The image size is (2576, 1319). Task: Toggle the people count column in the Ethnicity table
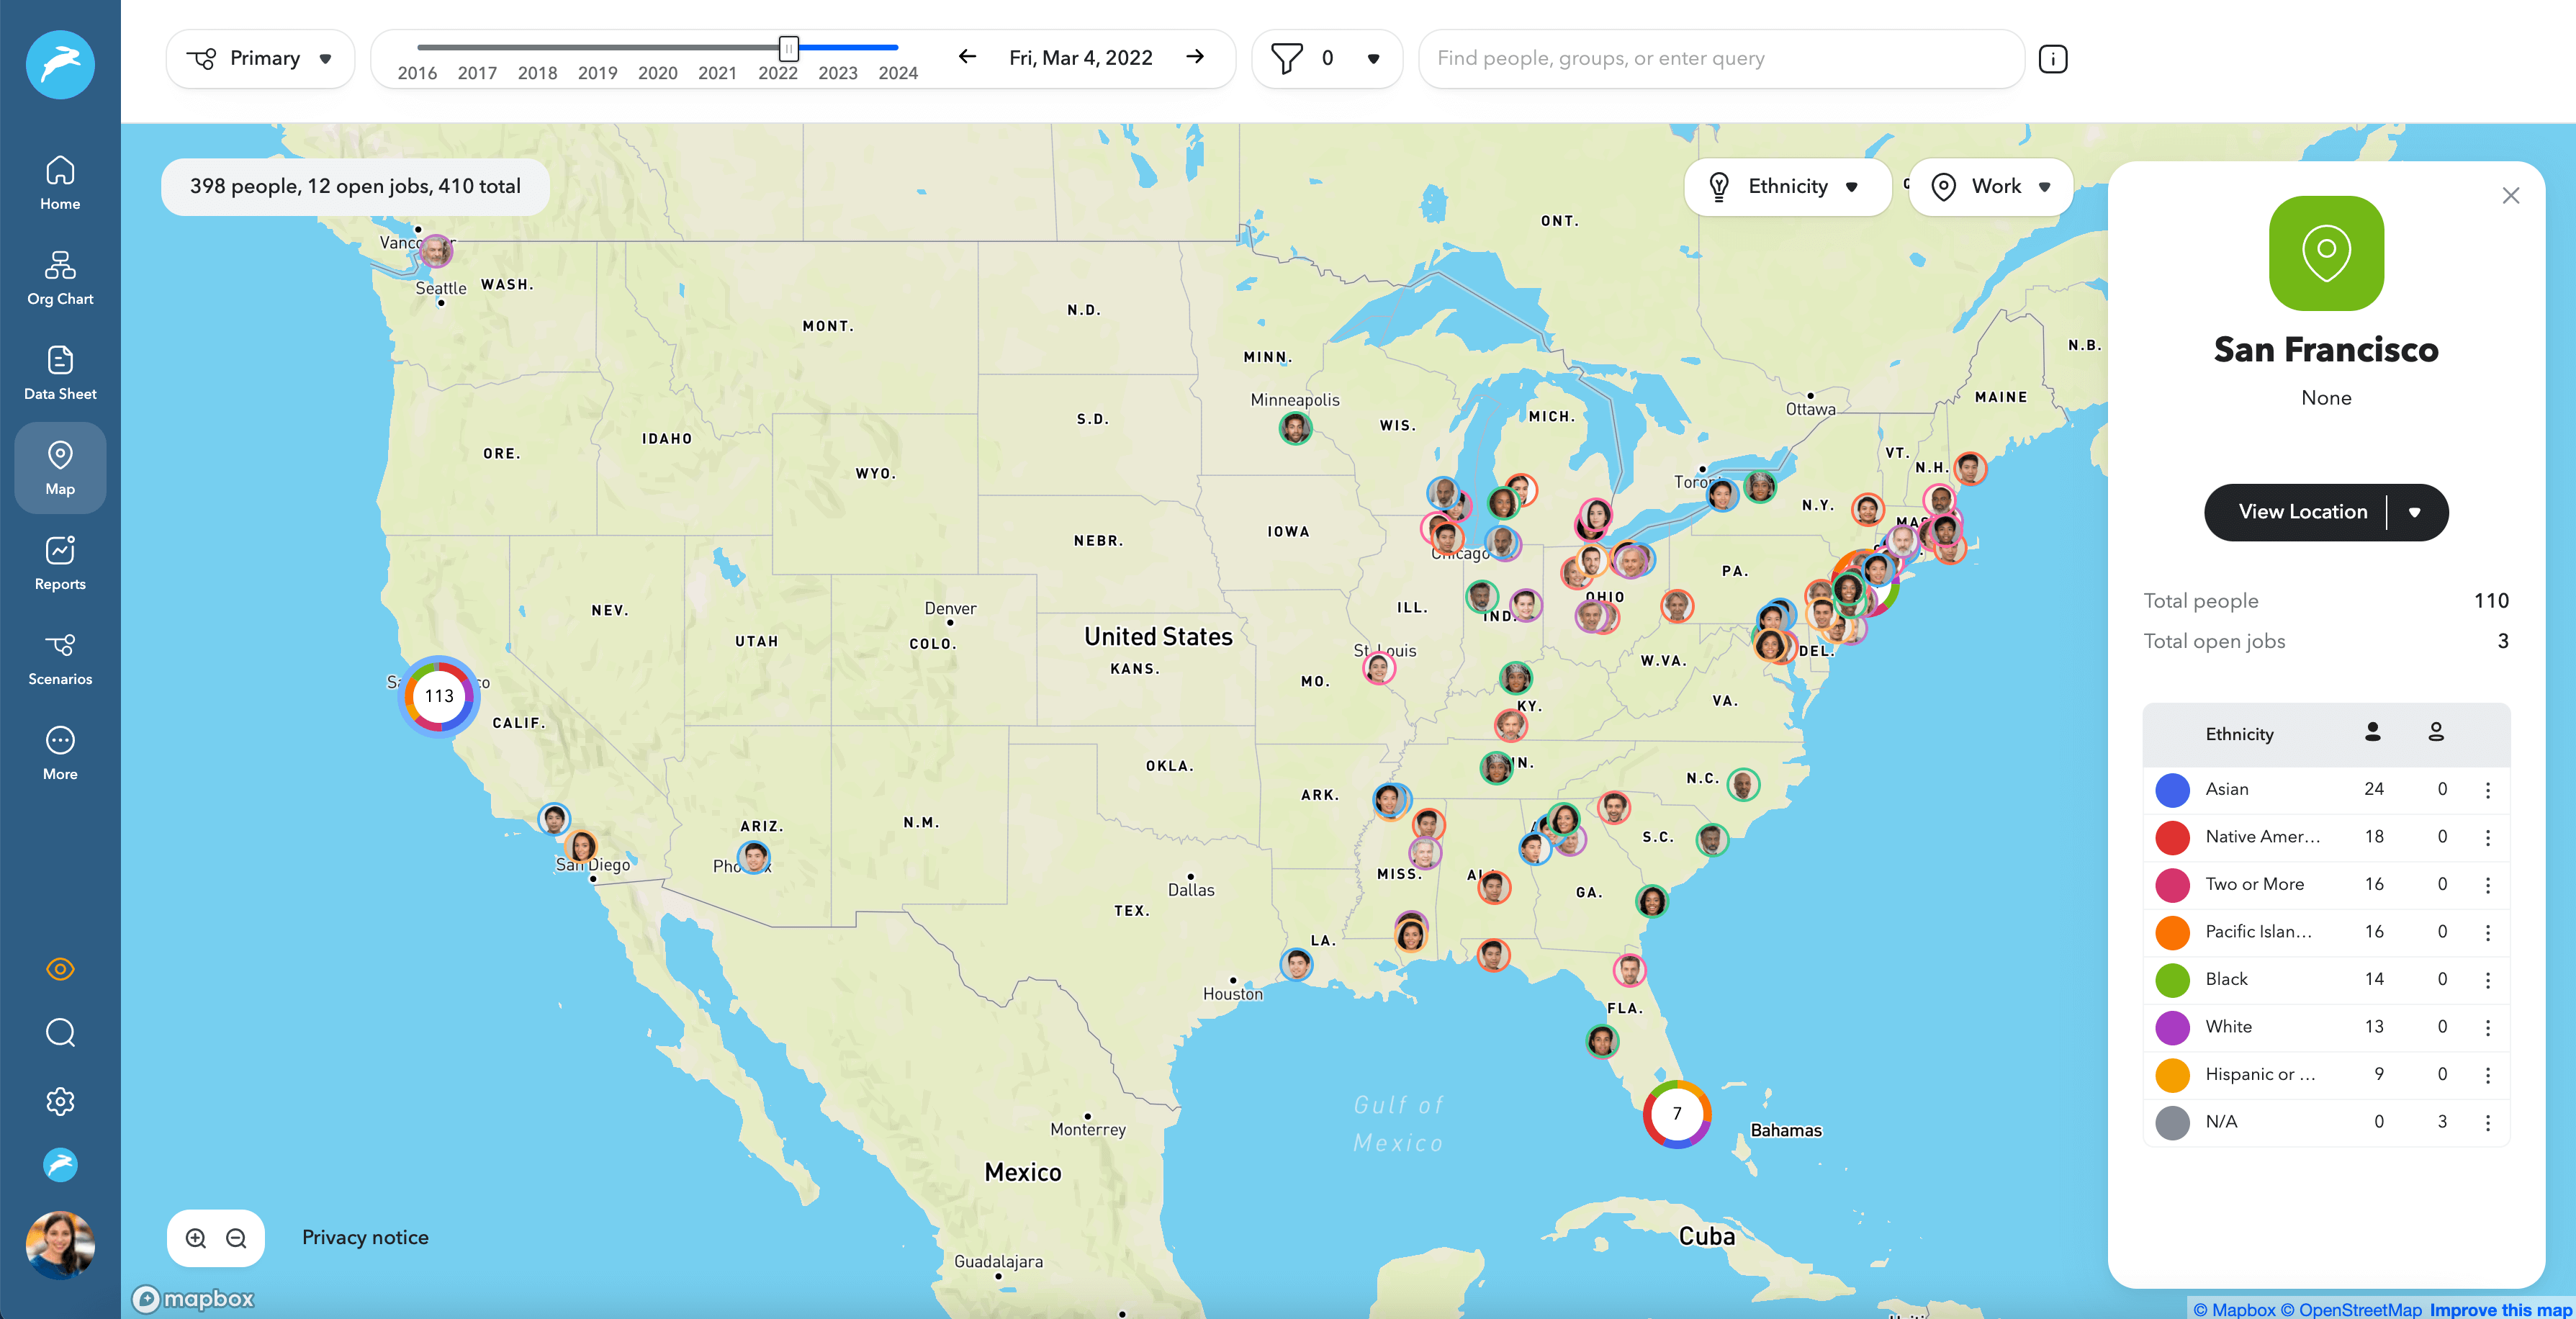(x=2374, y=733)
